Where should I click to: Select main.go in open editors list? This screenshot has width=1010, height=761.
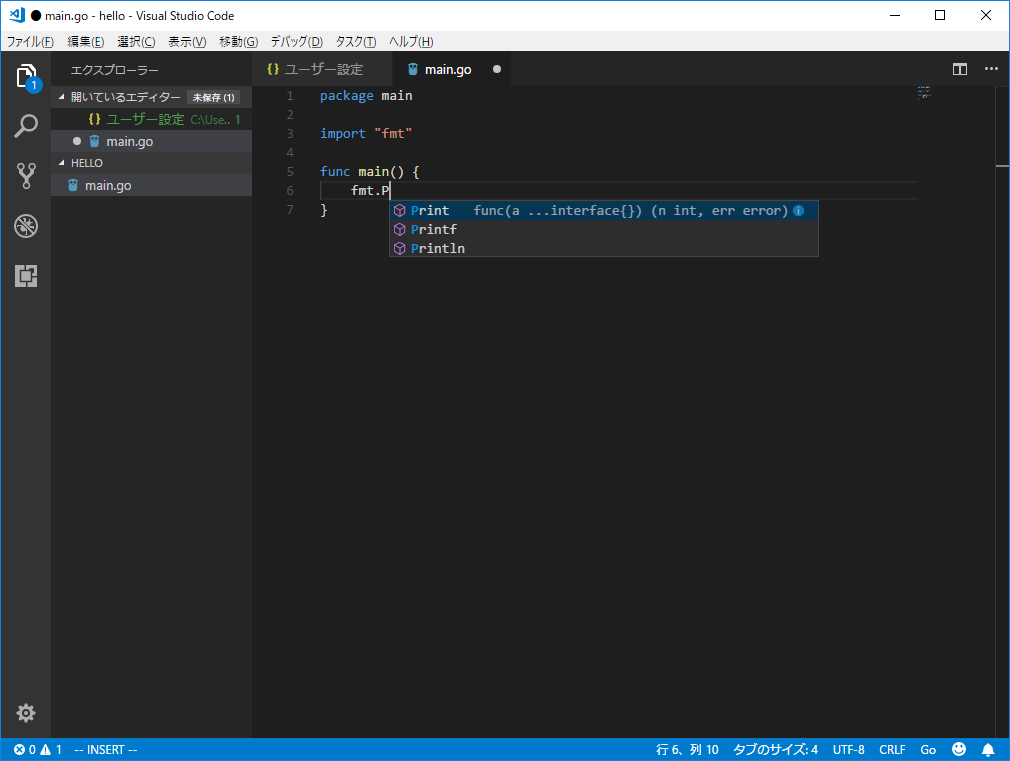[x=151, y=141]
